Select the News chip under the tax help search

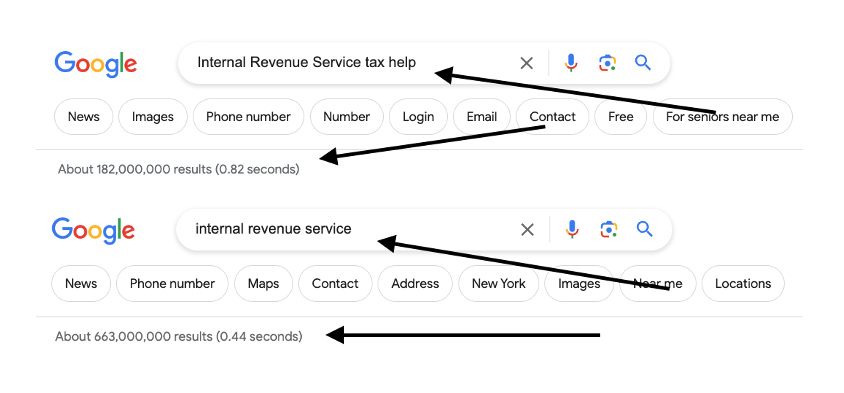pyautogui.click(x=83, y=117)
